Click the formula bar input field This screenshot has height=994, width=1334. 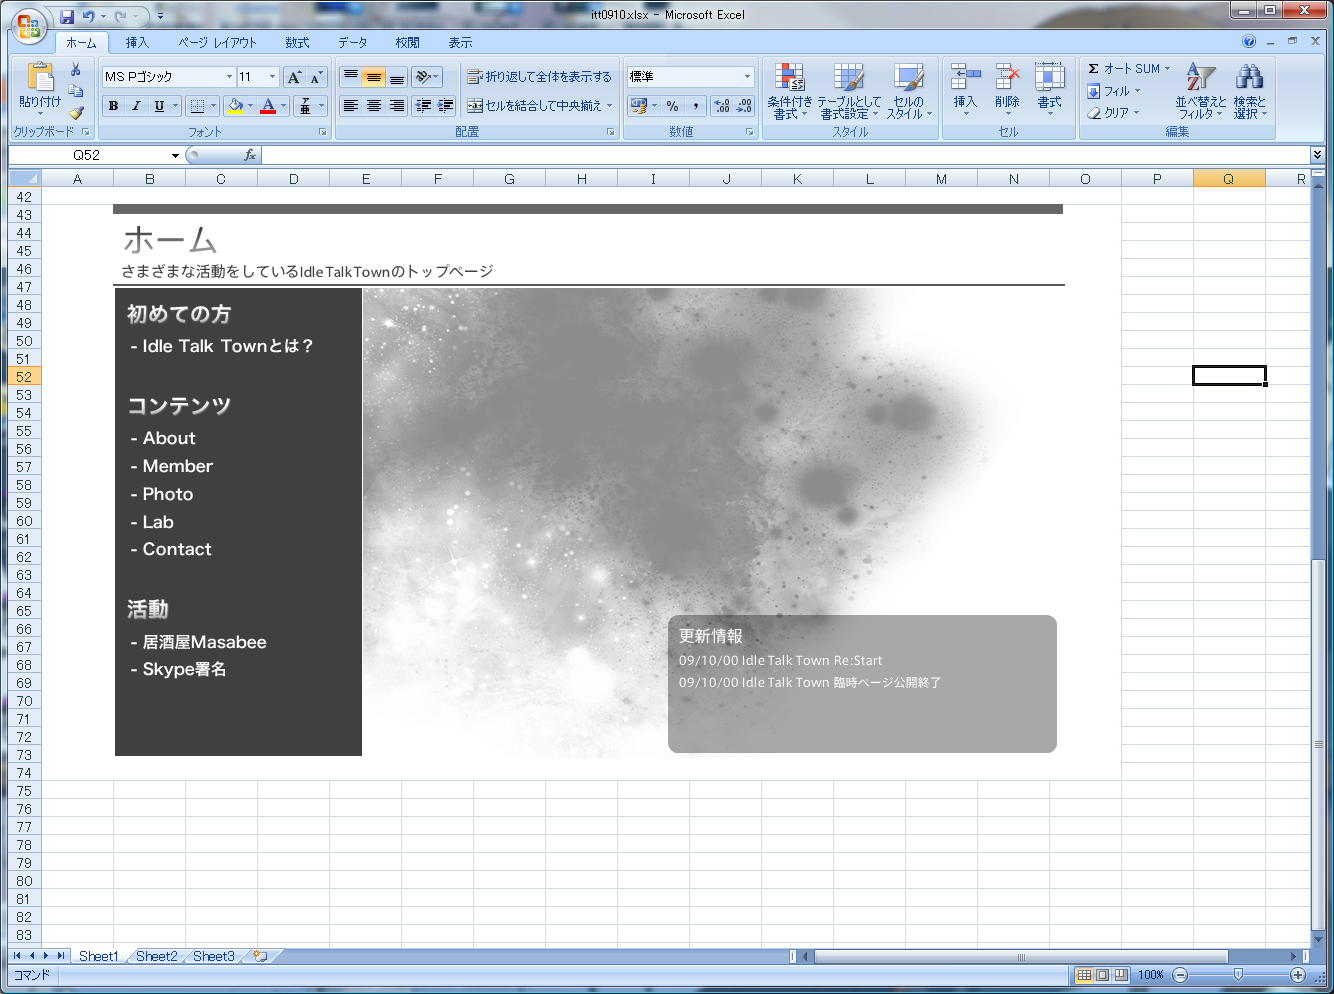(786, 155)
